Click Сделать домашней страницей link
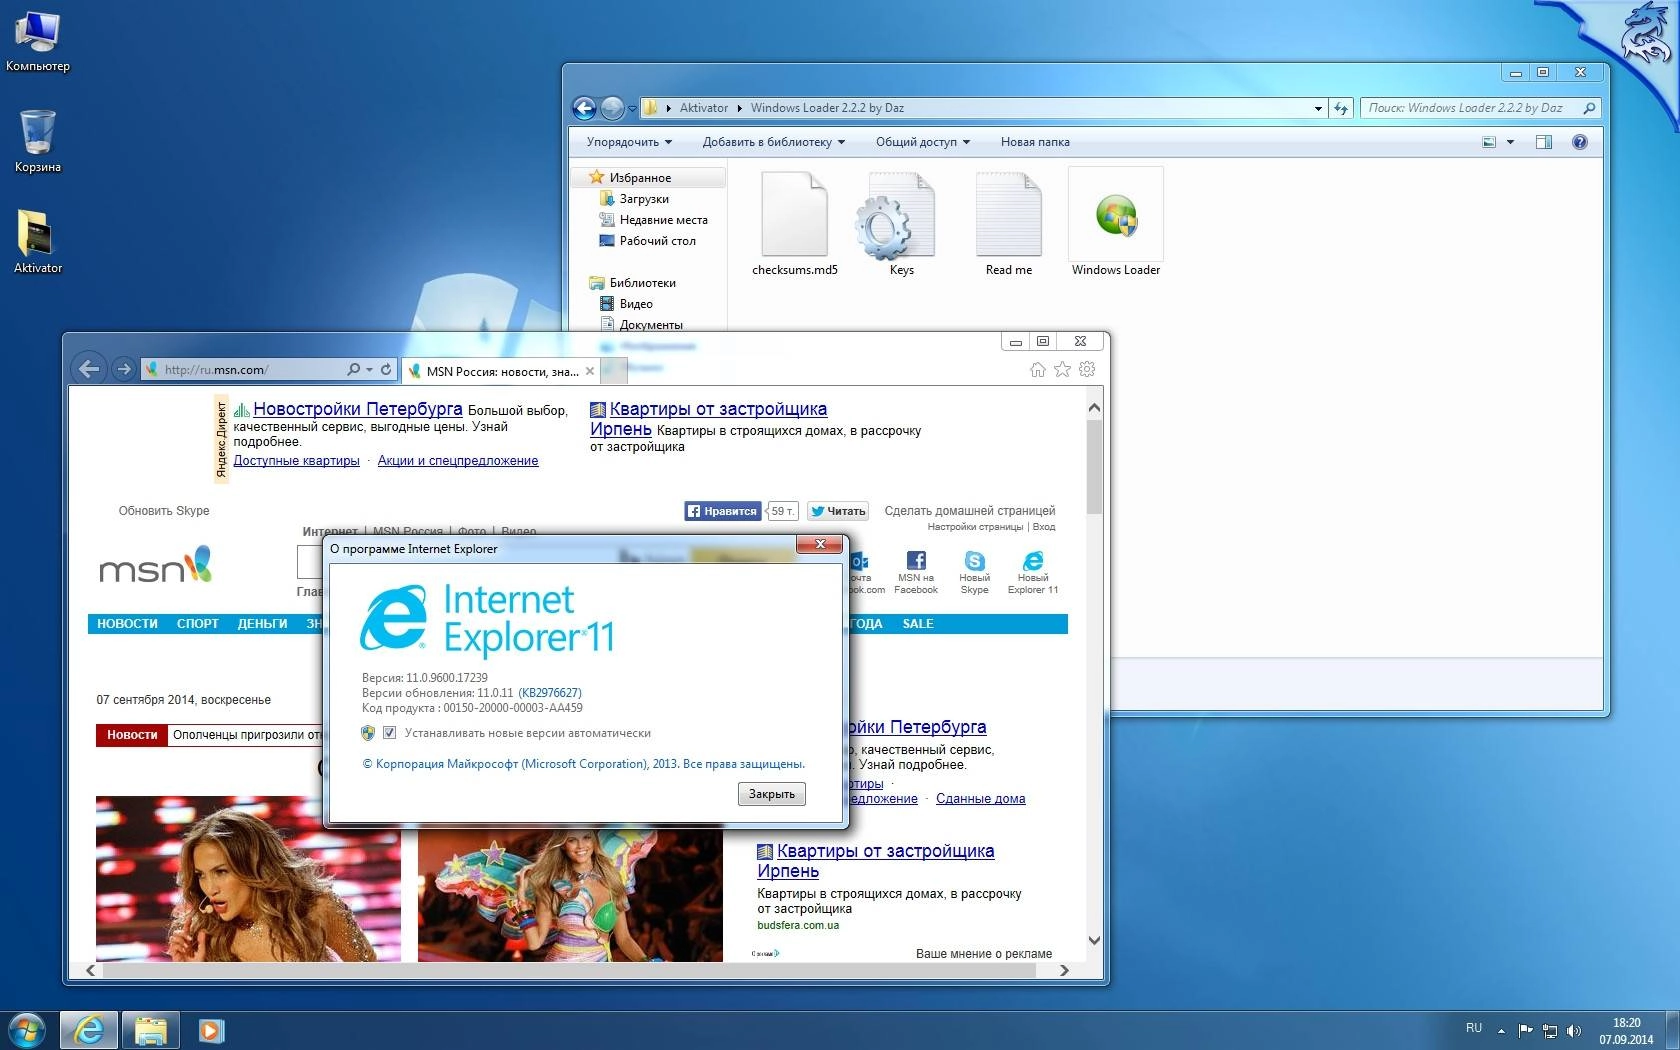The height and width of the screenshot is (1050, 1680). click(970, 511)
